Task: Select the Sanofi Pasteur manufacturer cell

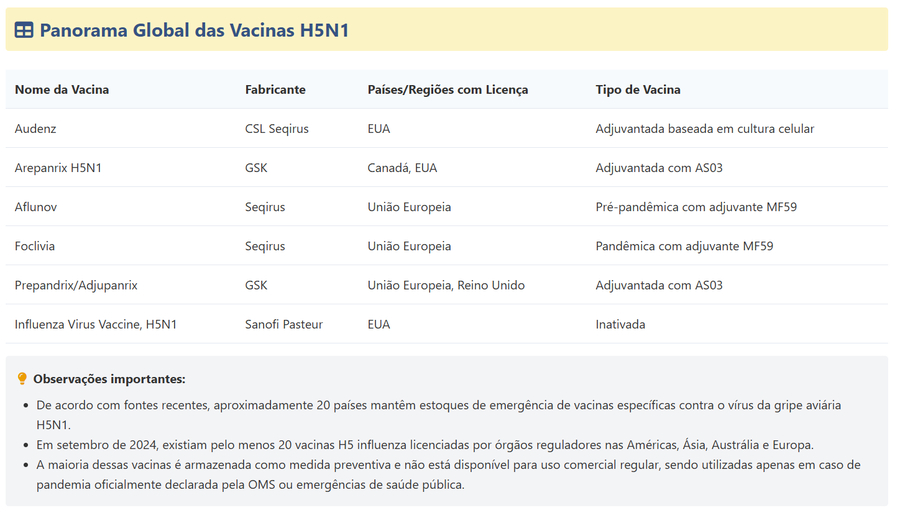Action: click(x=284, y=324)
